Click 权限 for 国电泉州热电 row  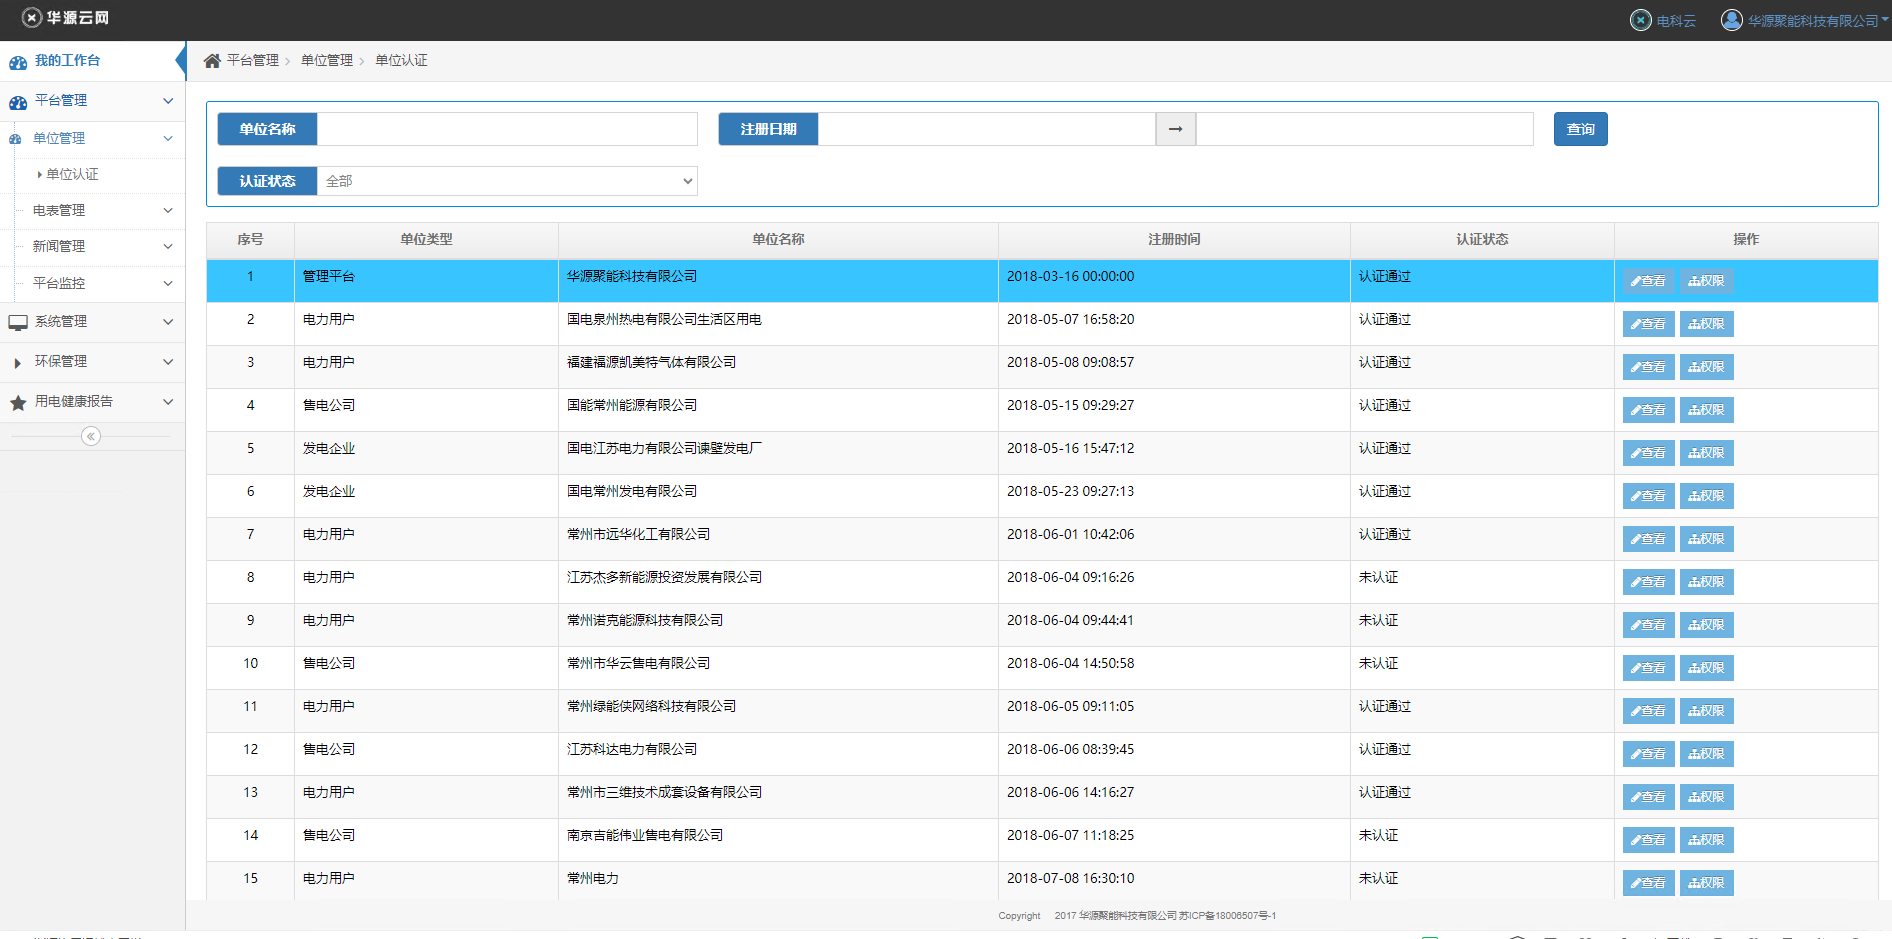[x=1706, y=324]
